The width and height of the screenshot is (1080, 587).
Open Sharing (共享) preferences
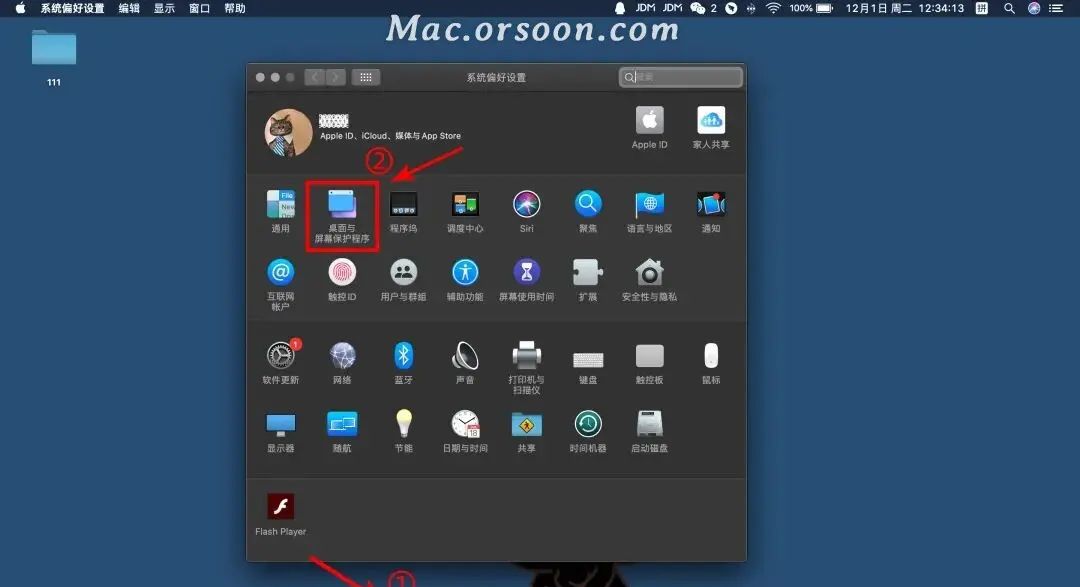pyautogui.click(x=526, y=424)
